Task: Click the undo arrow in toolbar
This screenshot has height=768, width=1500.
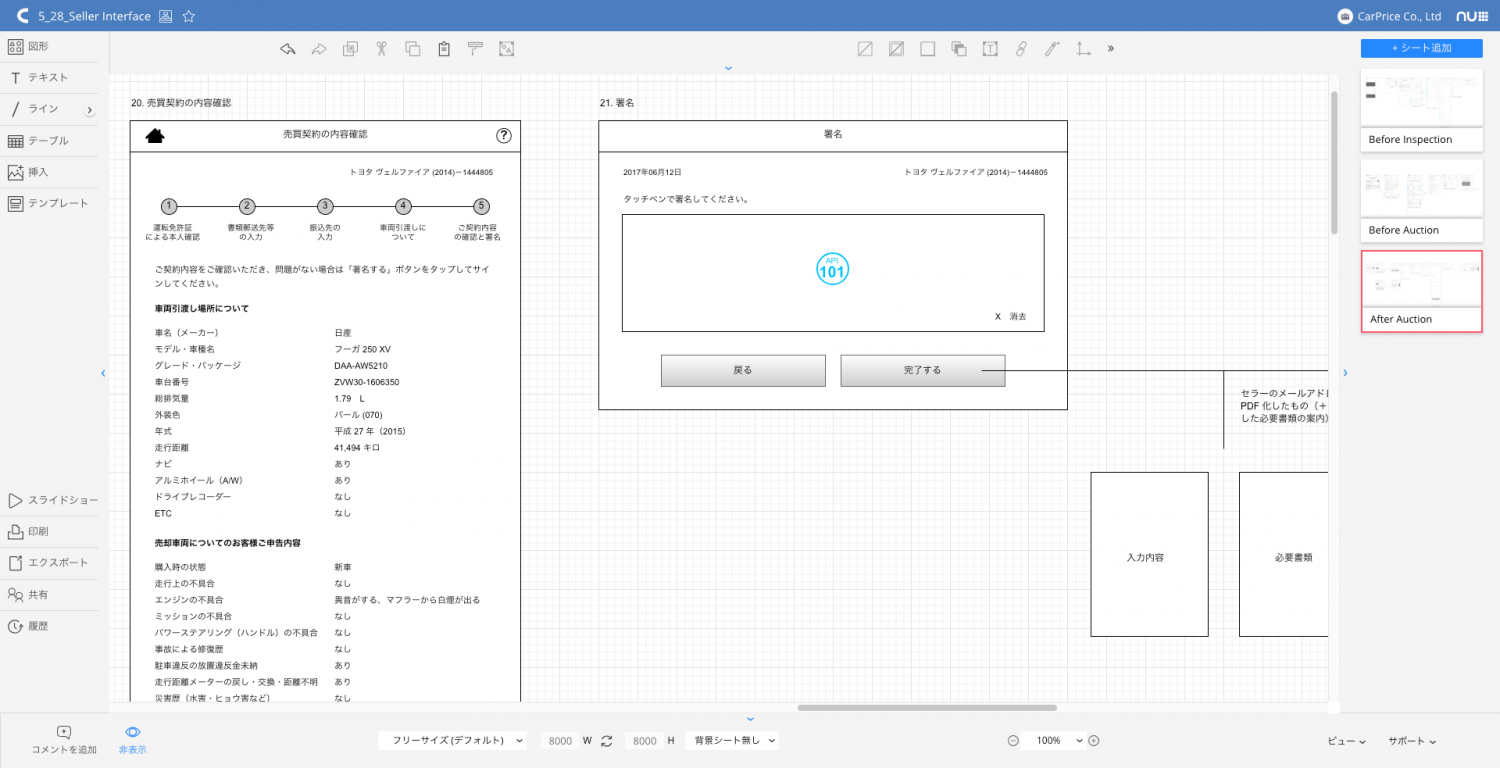Action: tap(288, 48)
